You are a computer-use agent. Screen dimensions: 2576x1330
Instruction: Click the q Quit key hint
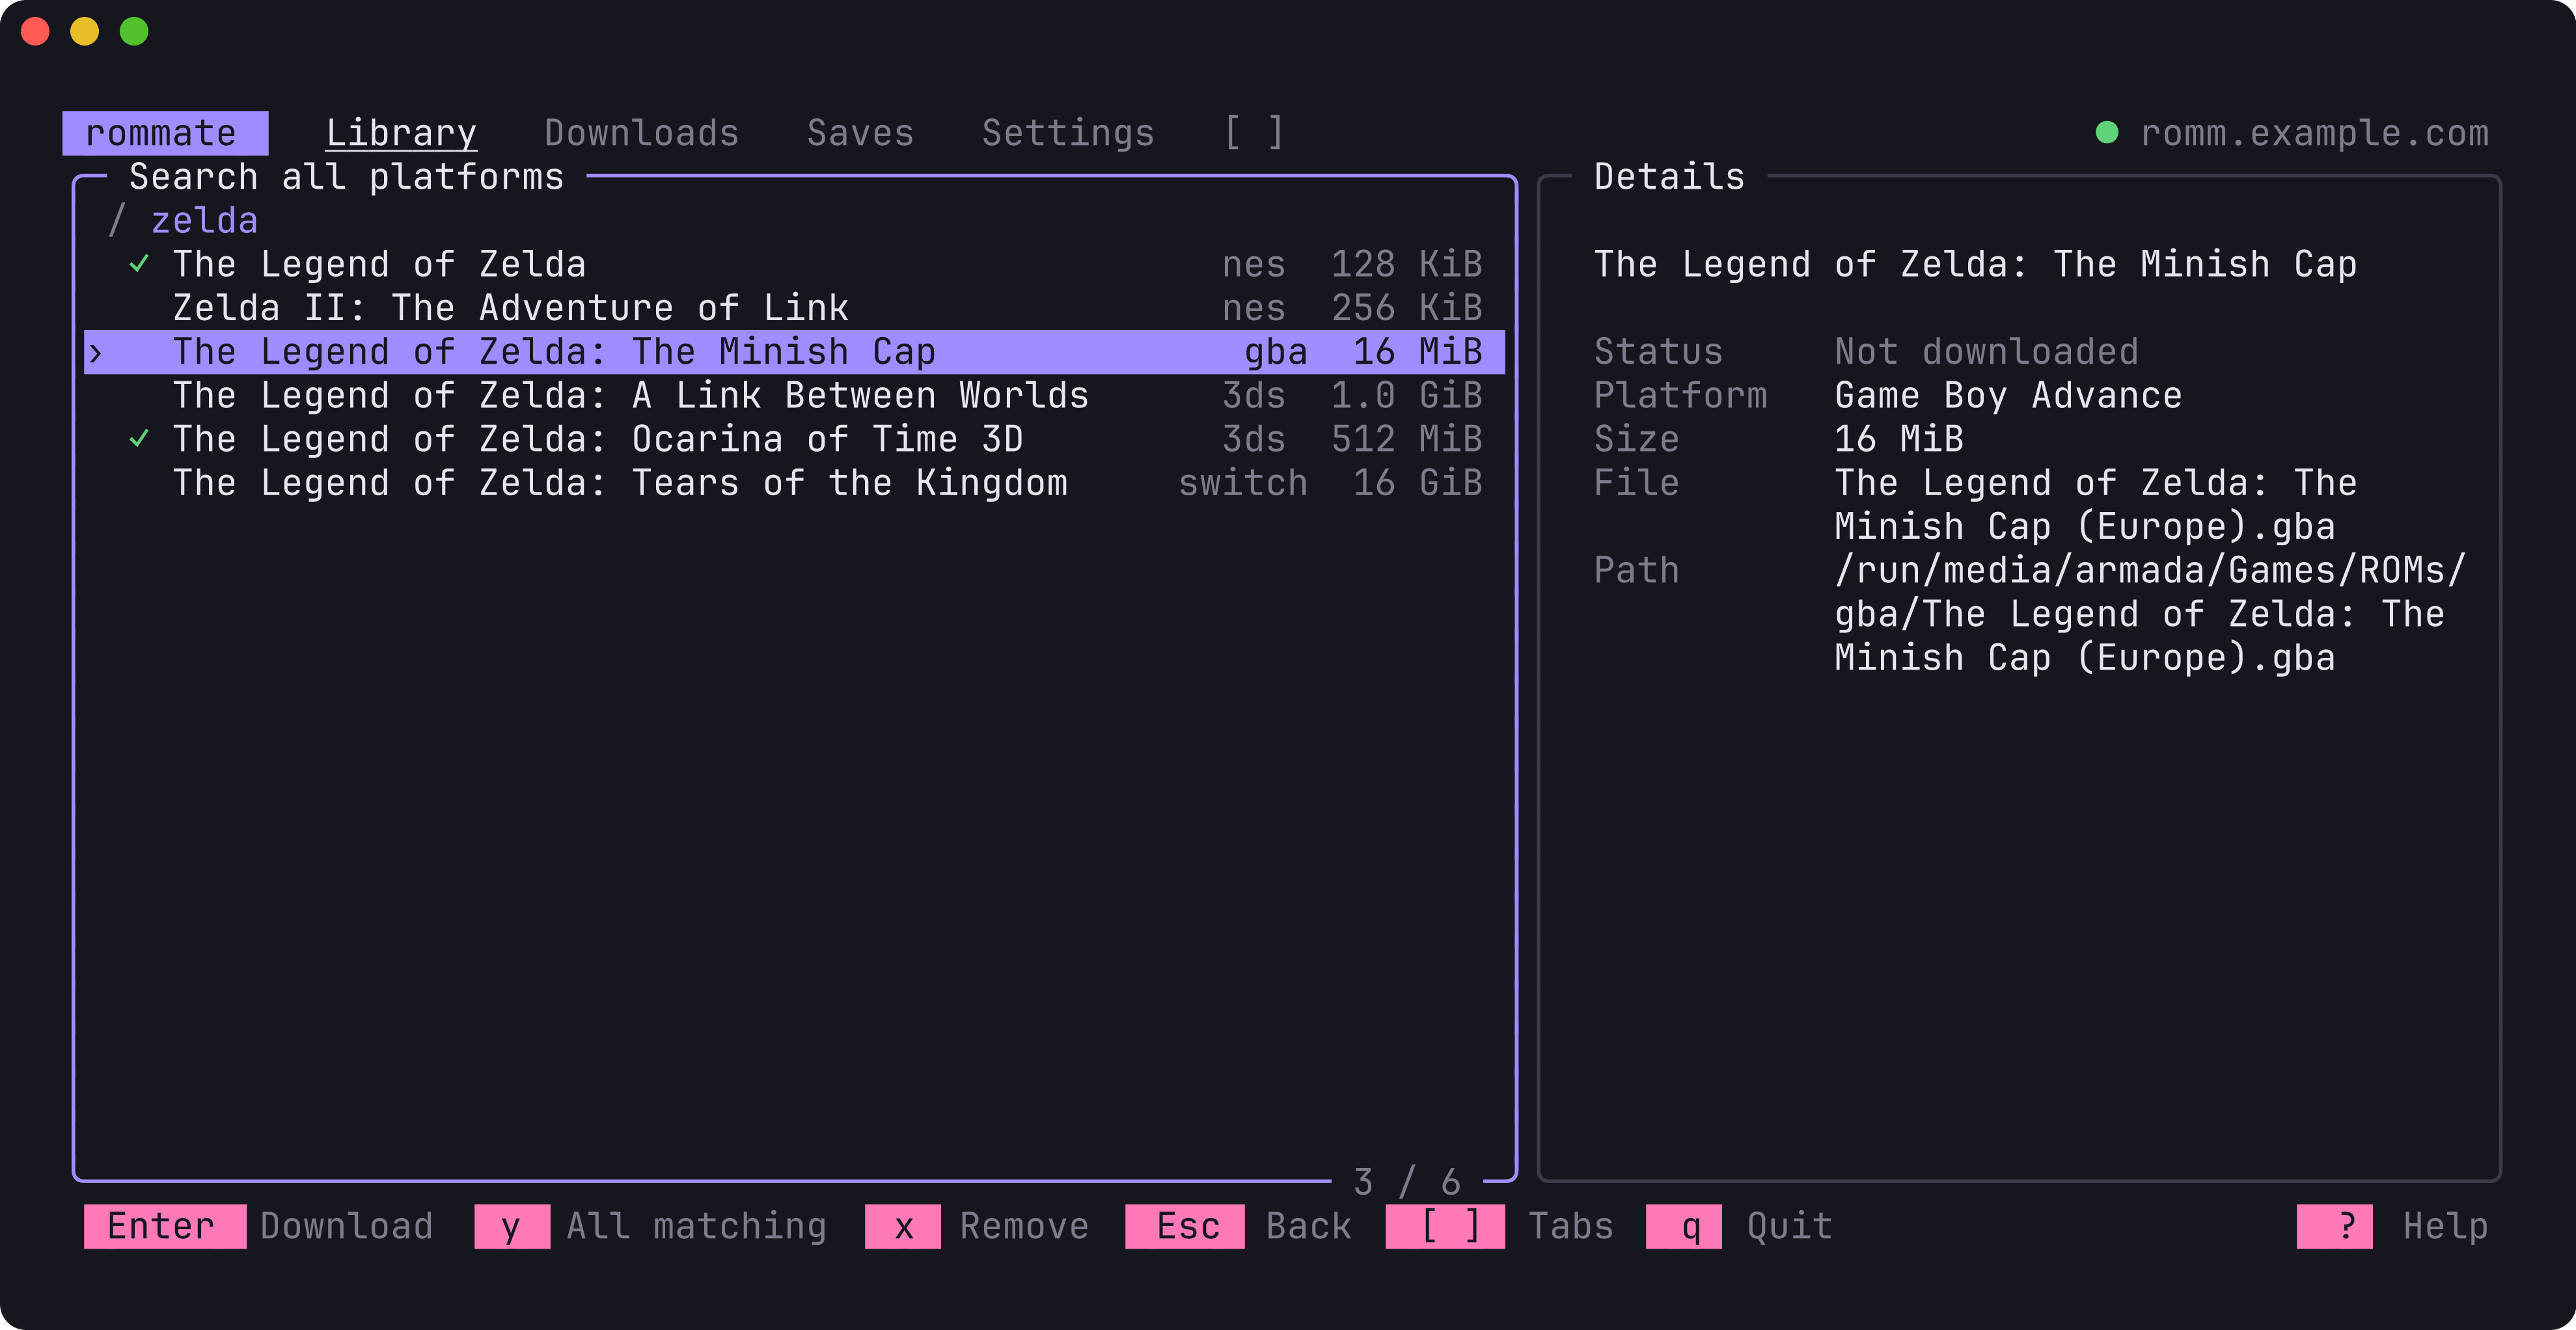tap(1739, 1226)
